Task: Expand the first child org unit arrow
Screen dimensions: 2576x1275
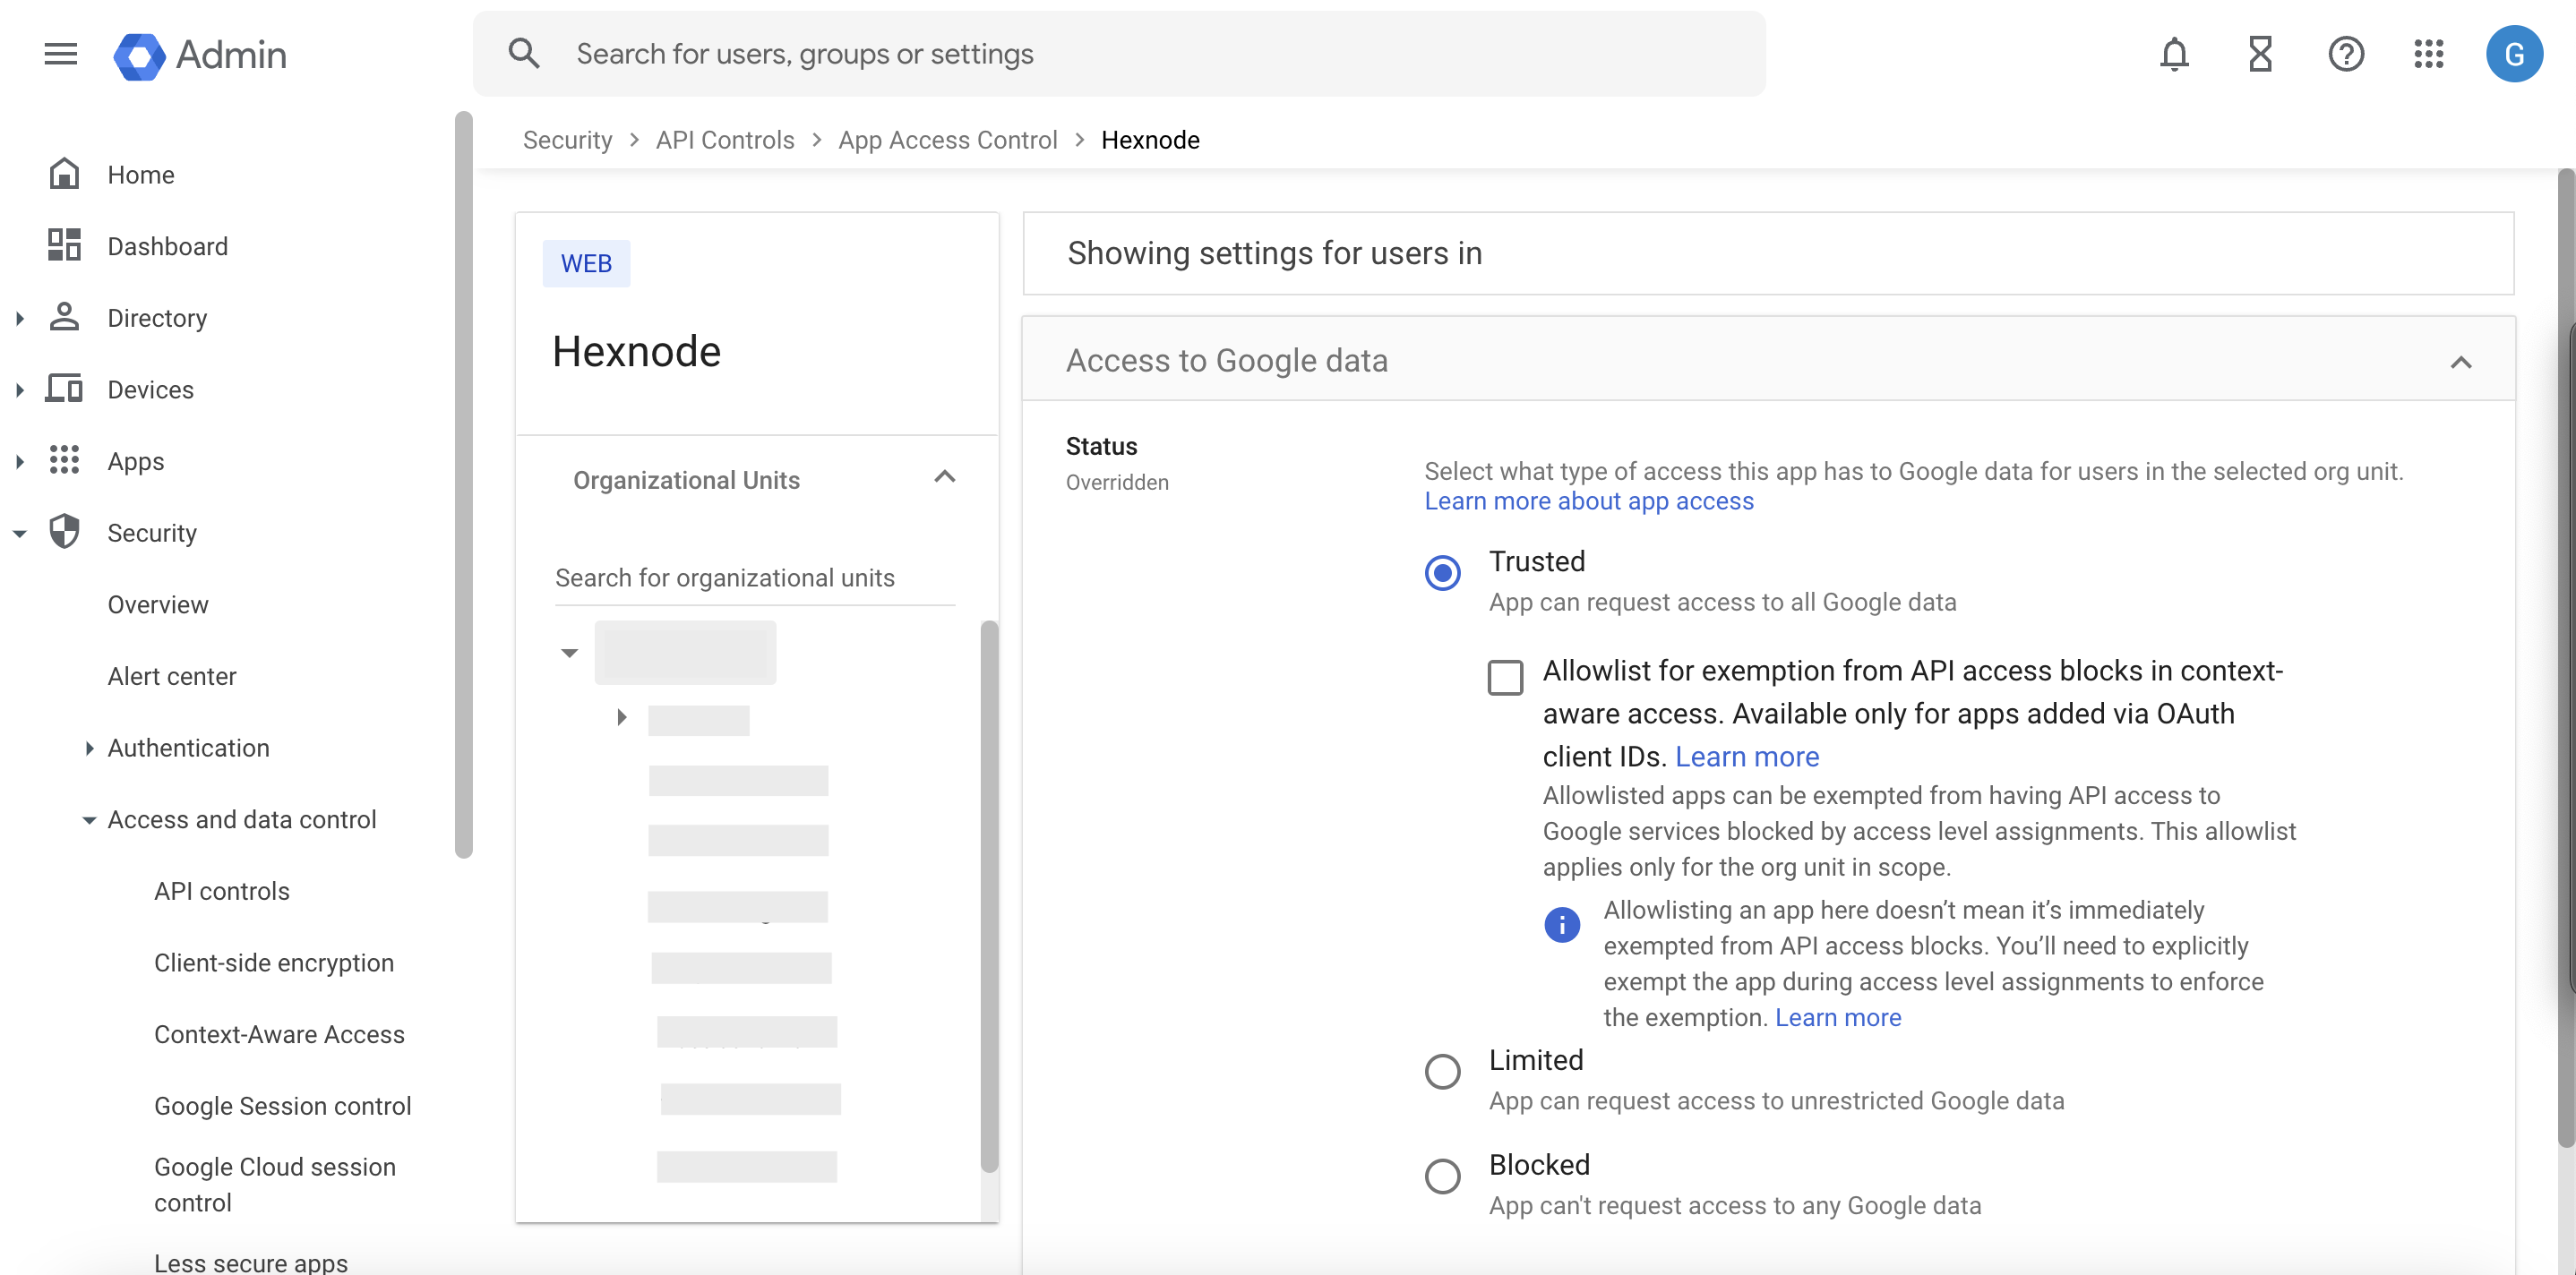Action: click(x=621, y=717)
